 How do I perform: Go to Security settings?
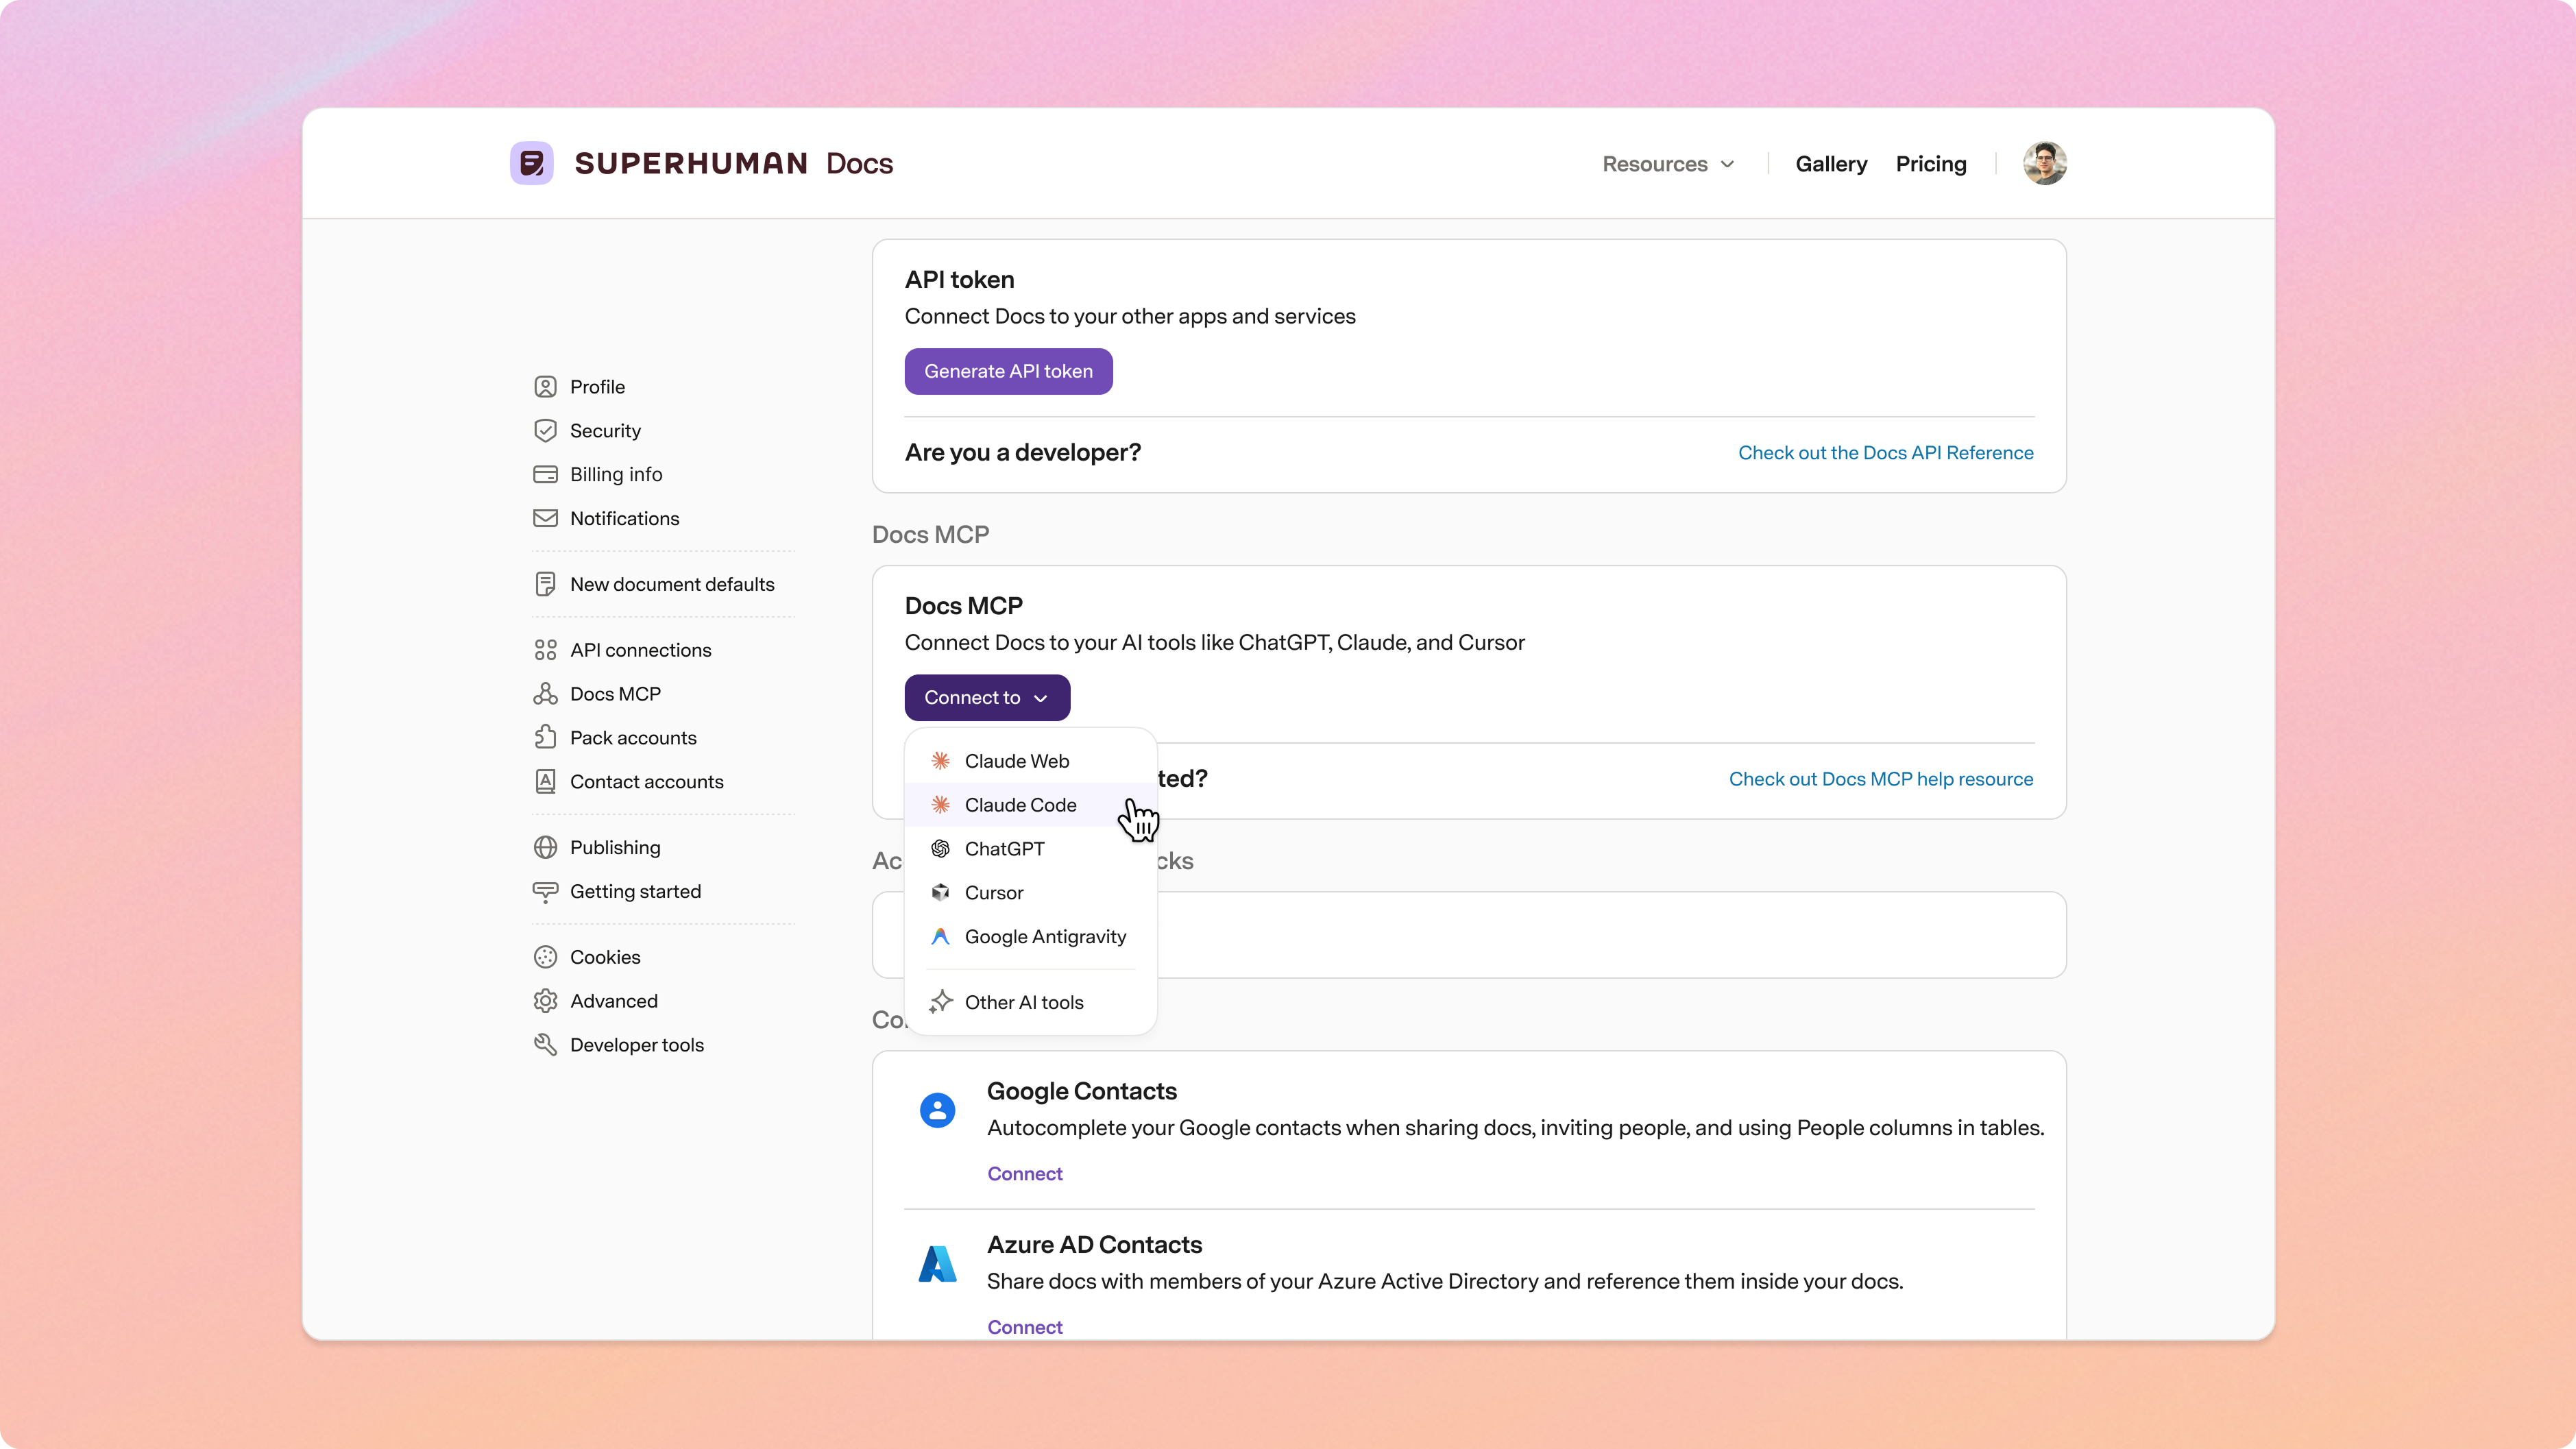pos(588,431)
